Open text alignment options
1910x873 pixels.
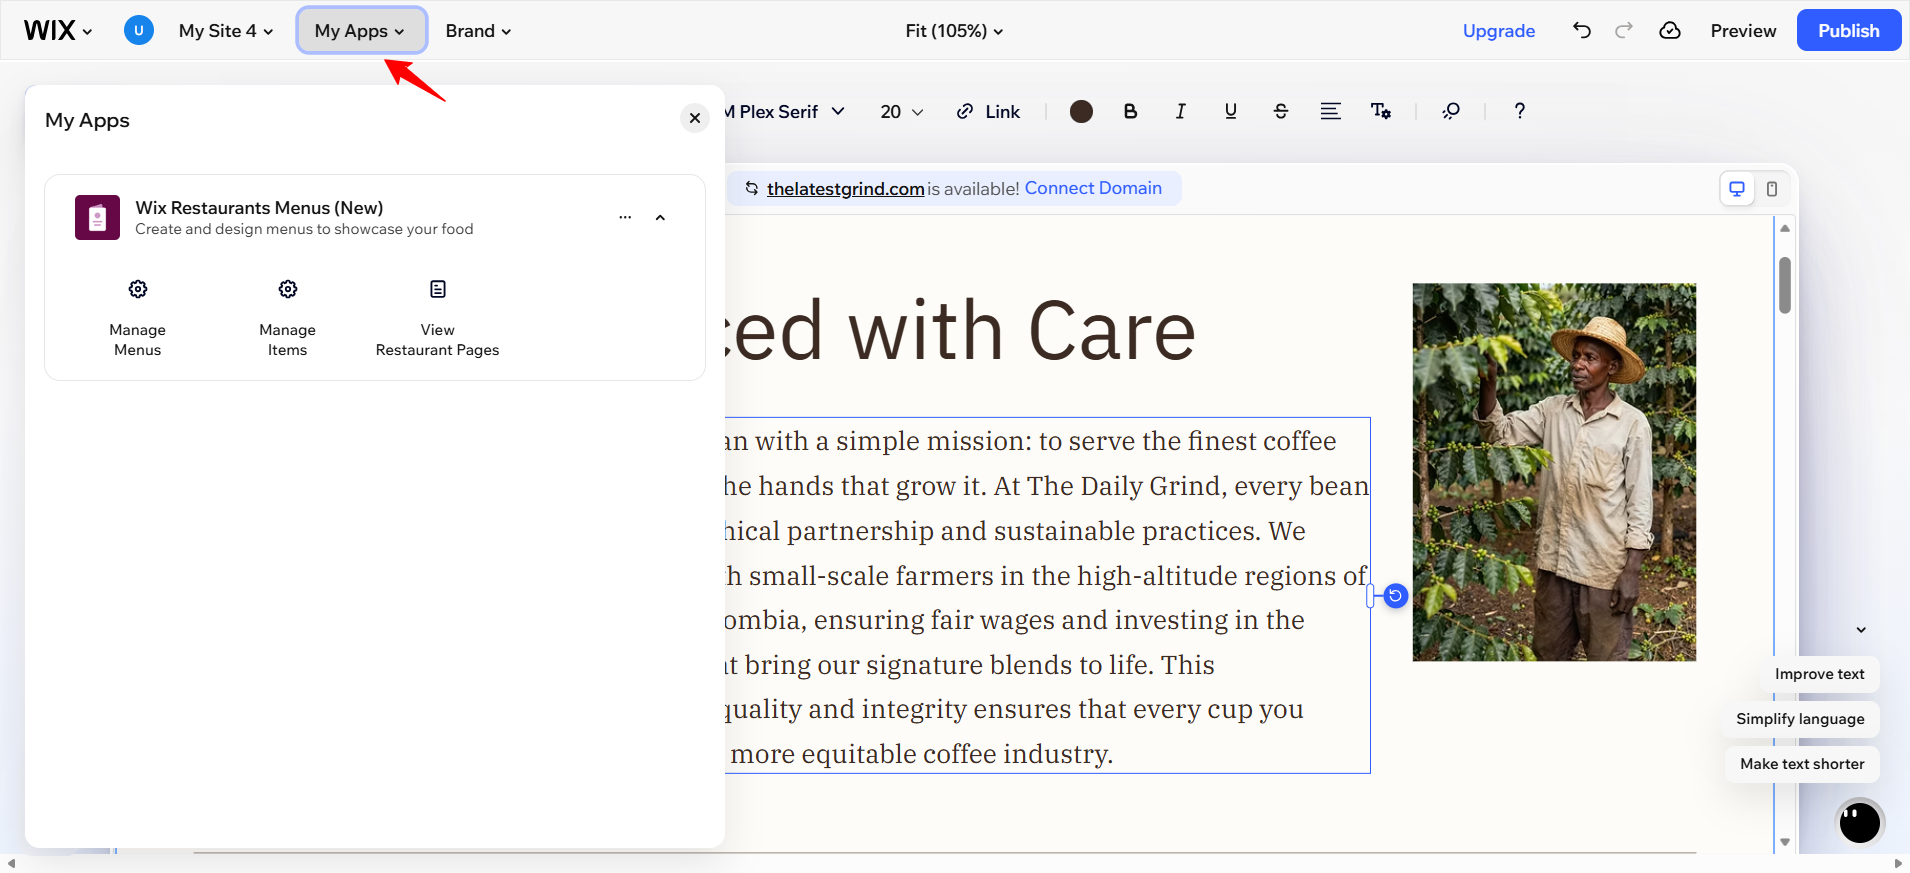1330,111
